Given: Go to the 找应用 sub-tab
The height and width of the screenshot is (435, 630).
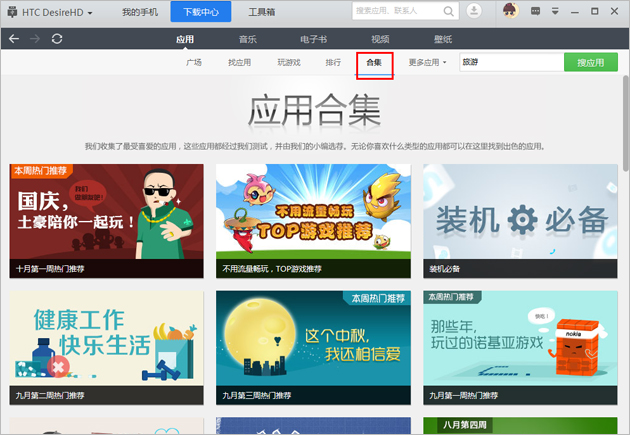Looking at the screenshot, I should coord(239,62).
